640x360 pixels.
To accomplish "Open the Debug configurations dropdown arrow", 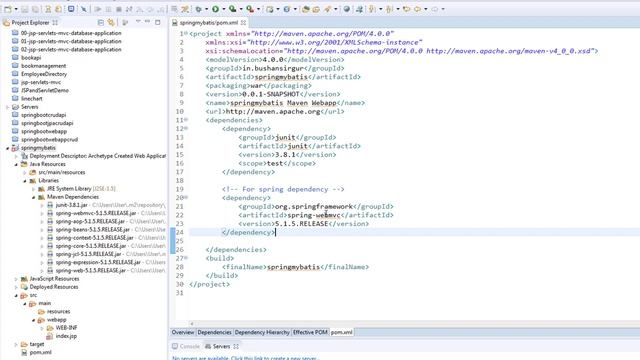I will pyautogui.click(x=206, y=9).
